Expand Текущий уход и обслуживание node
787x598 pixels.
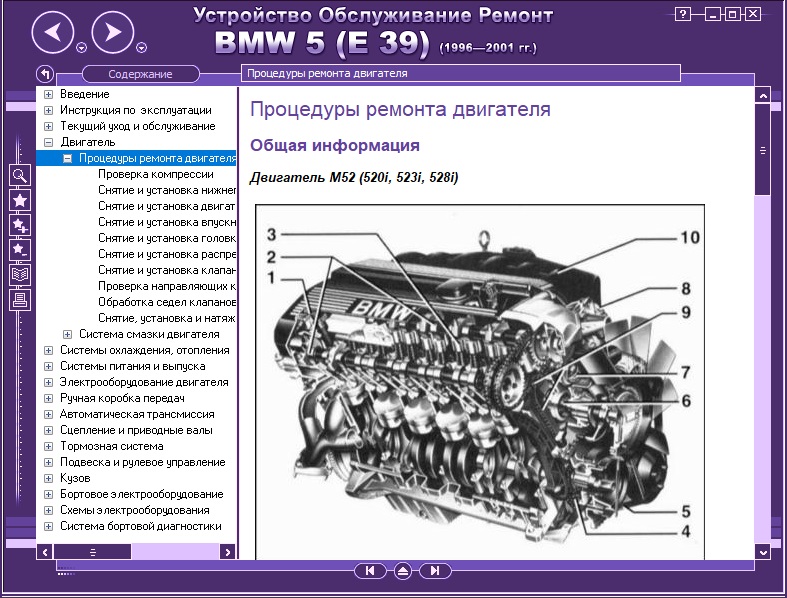click(48, 127)
